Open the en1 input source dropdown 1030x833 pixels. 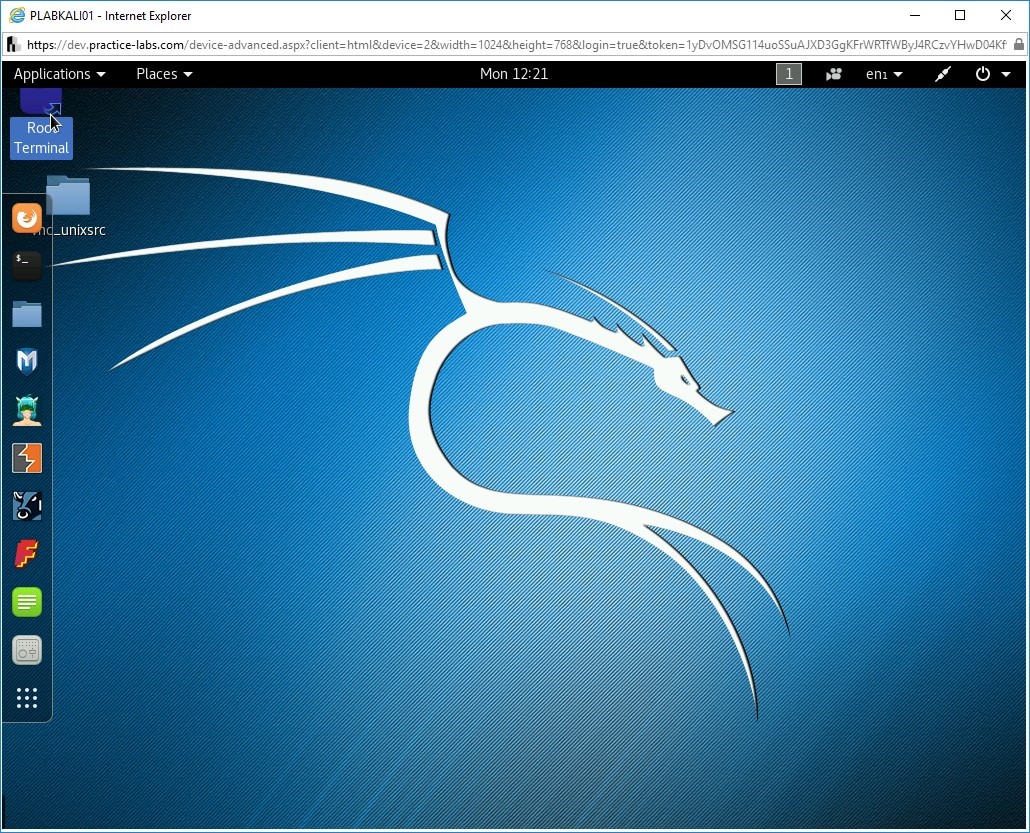(883, 74)
